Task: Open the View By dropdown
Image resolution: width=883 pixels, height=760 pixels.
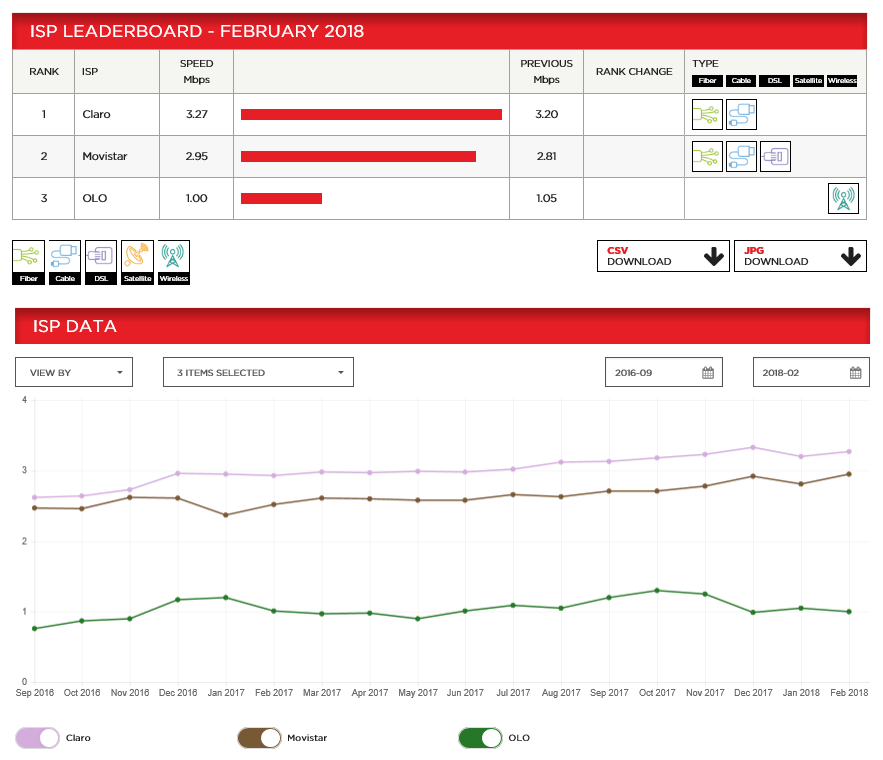Action: 74,372
